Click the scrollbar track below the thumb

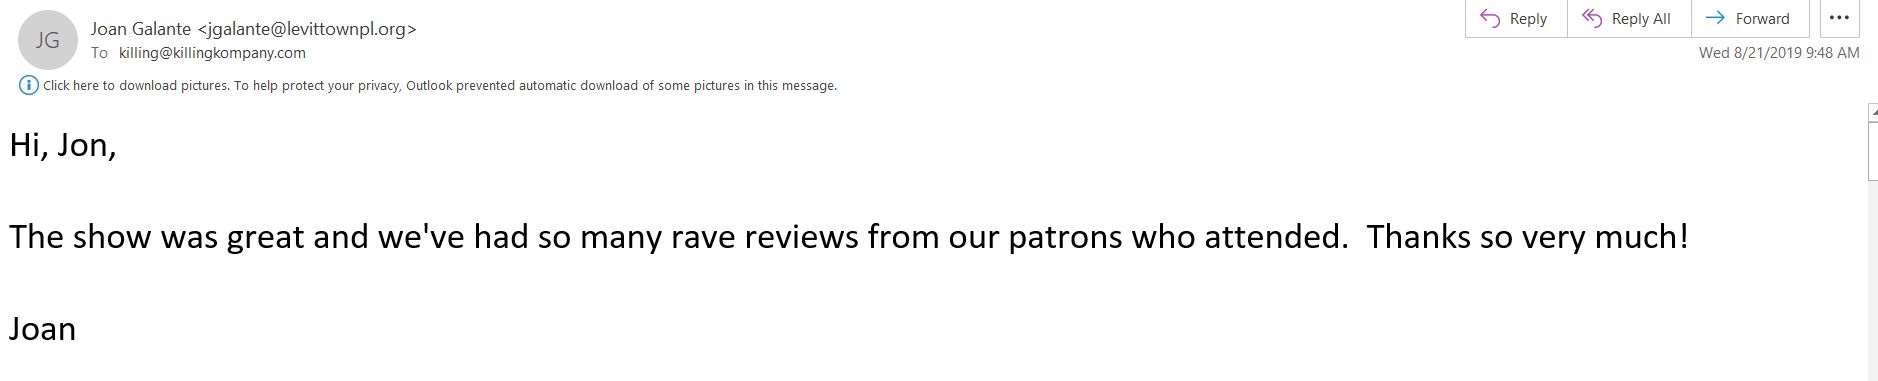click(1872, 280)
